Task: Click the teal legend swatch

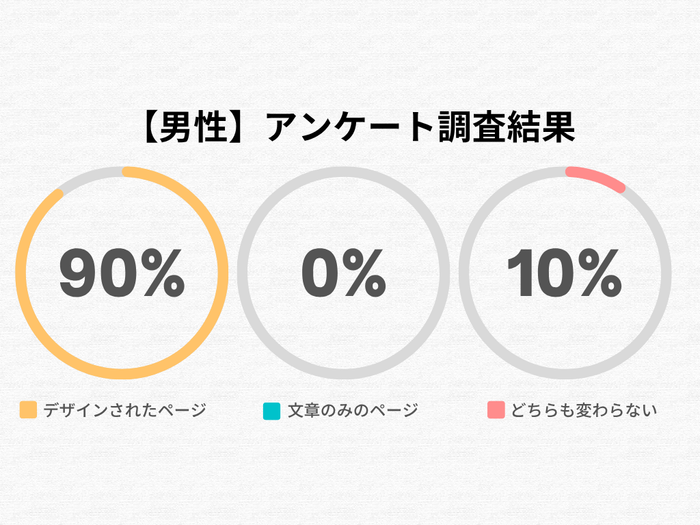Action: 270,410
